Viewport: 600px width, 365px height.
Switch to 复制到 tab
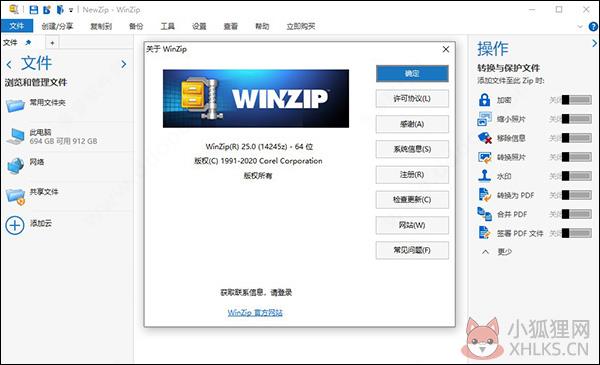[x=101, y=26]
